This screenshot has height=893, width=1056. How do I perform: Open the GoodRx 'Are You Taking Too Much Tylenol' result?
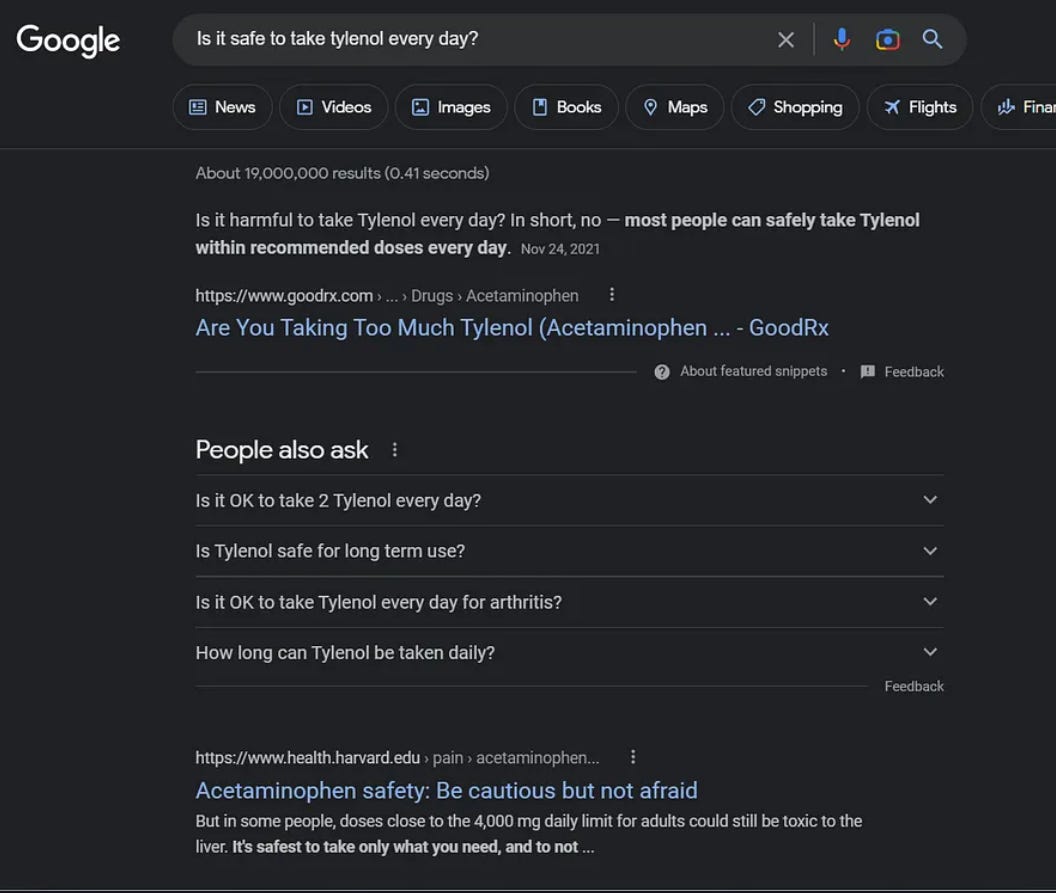click(x=512, y=328)
